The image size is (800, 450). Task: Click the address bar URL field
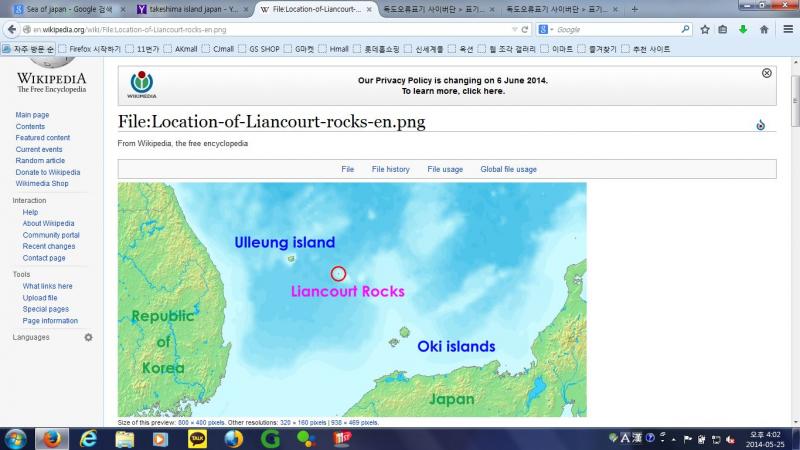[x=270, y=30]
